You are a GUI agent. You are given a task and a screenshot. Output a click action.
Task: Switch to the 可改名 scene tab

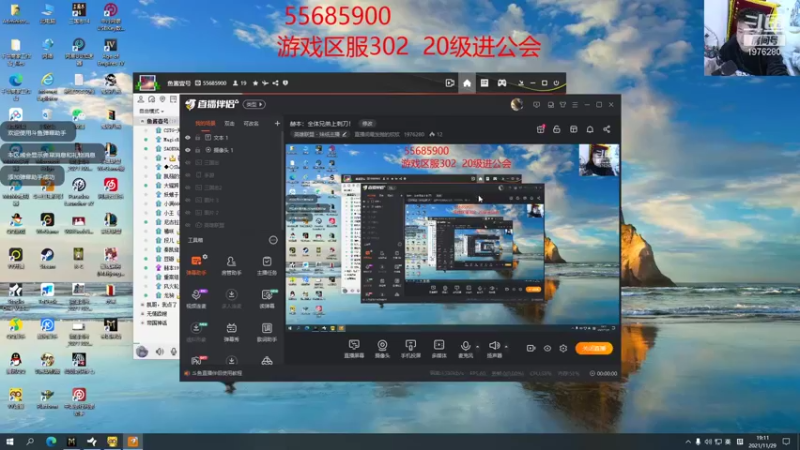point(251,123)
